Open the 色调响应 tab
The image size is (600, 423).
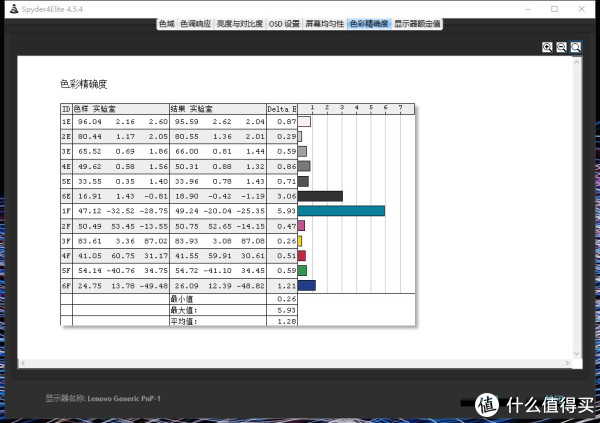coord(195,22)
